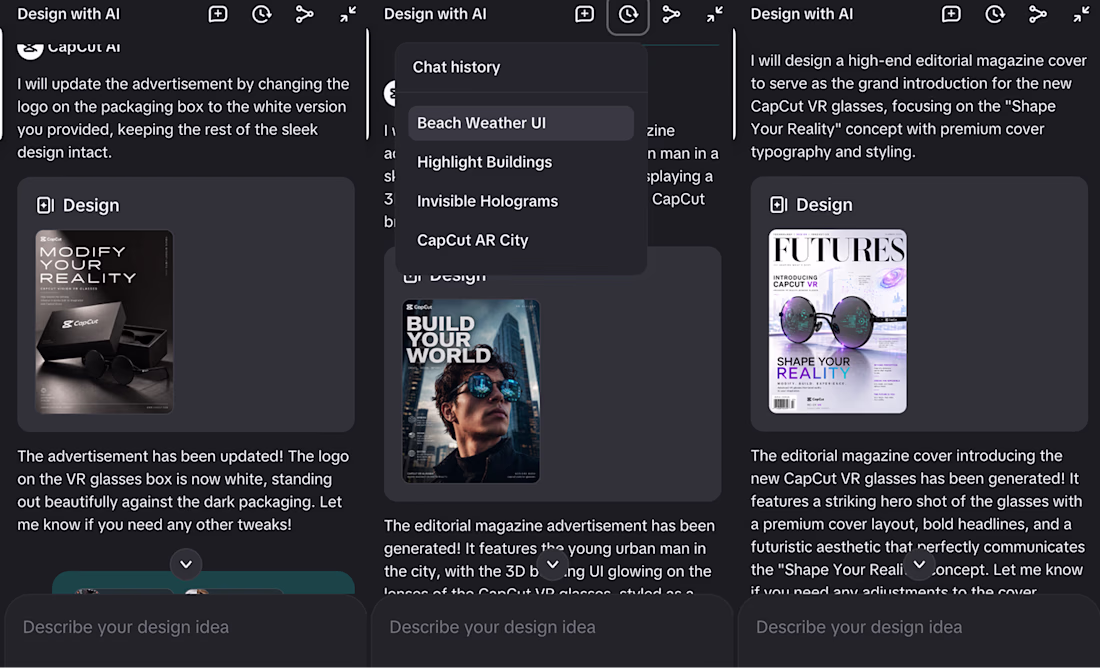Viewport: 1100px width, 668px height.
Task: Open chat history in right panel
Action: (995, 14)
